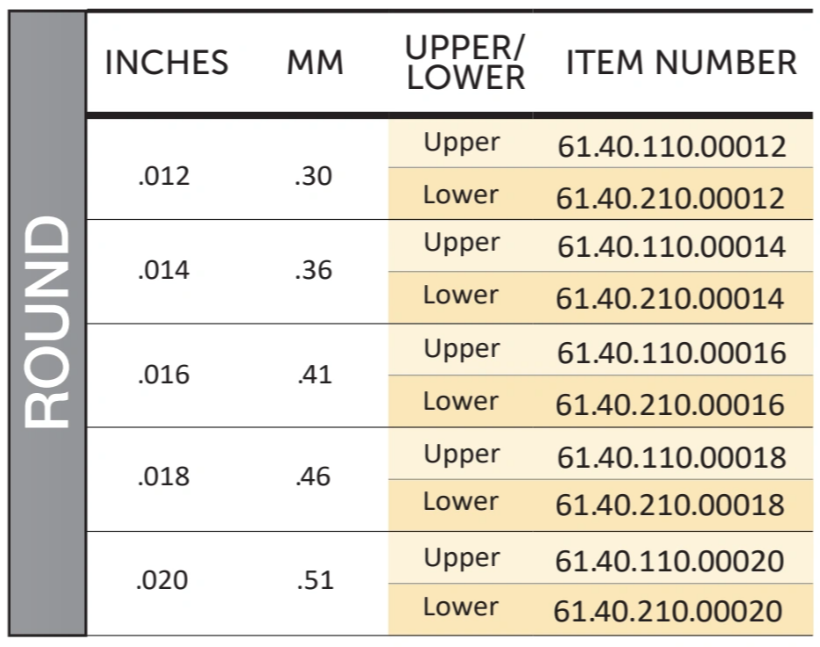Click item number 61.40.110.00018
820x647 pixels.
point(671,457)
